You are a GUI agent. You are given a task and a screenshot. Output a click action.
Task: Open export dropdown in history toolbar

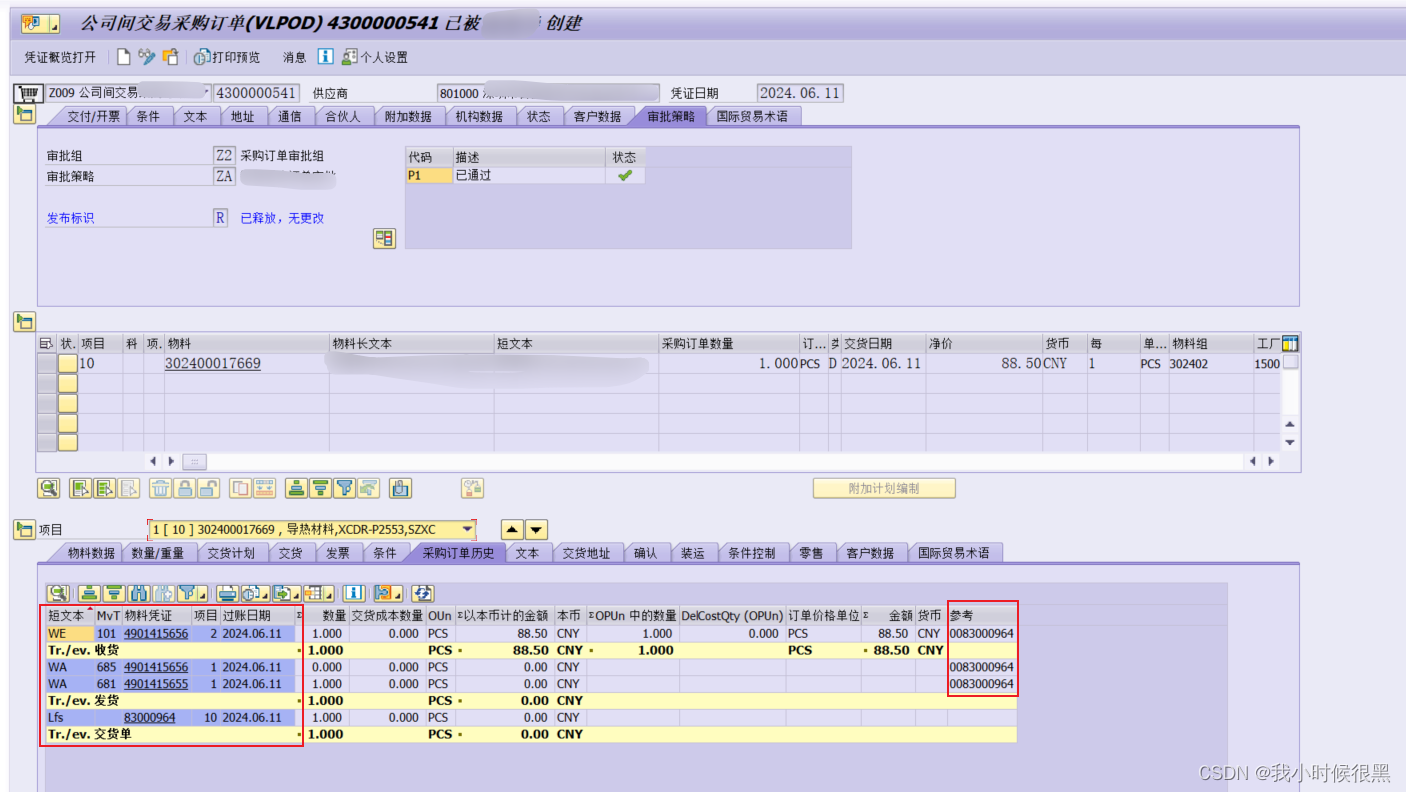287,593
